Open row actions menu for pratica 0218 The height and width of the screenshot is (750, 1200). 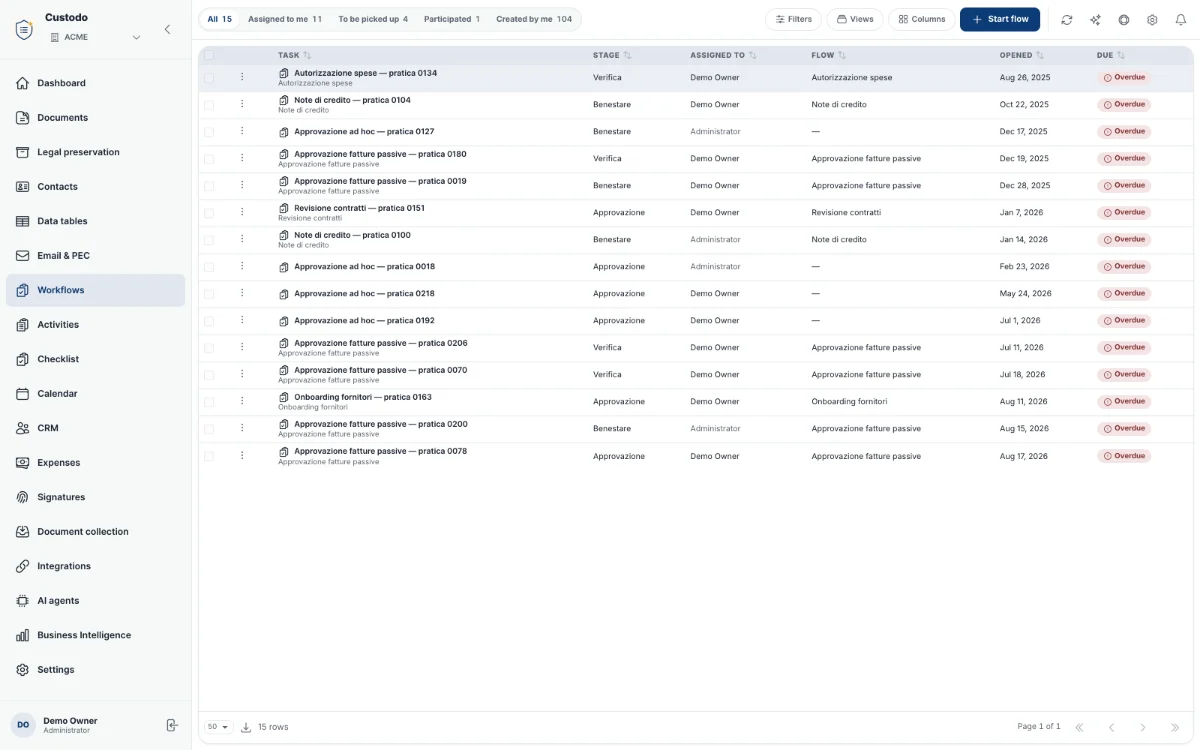click(241, 293)
